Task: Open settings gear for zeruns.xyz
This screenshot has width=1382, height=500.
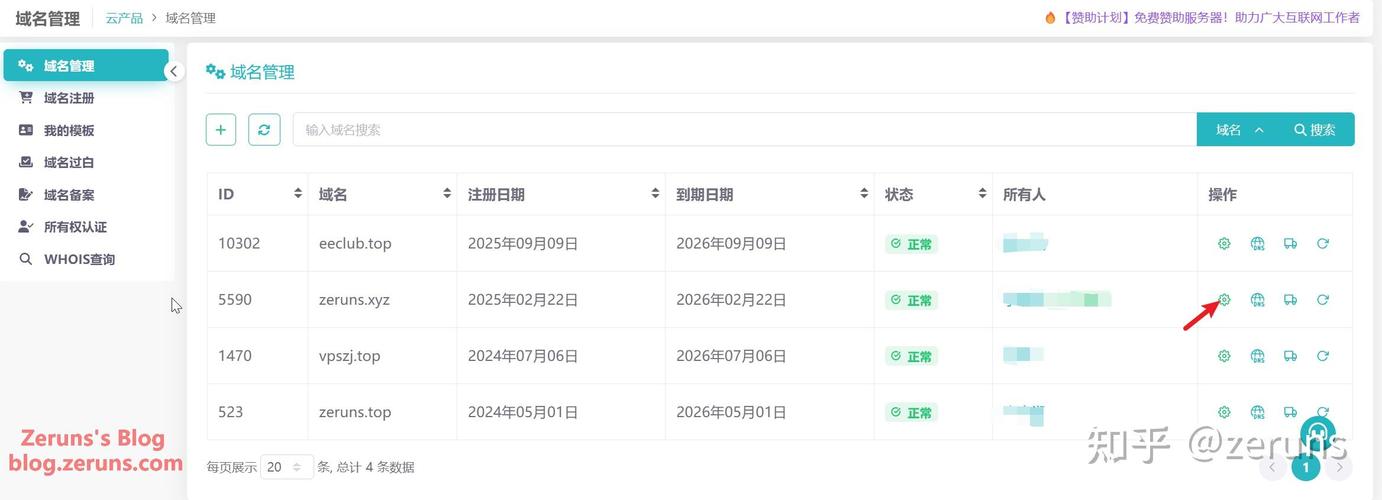Action: 1224,299
